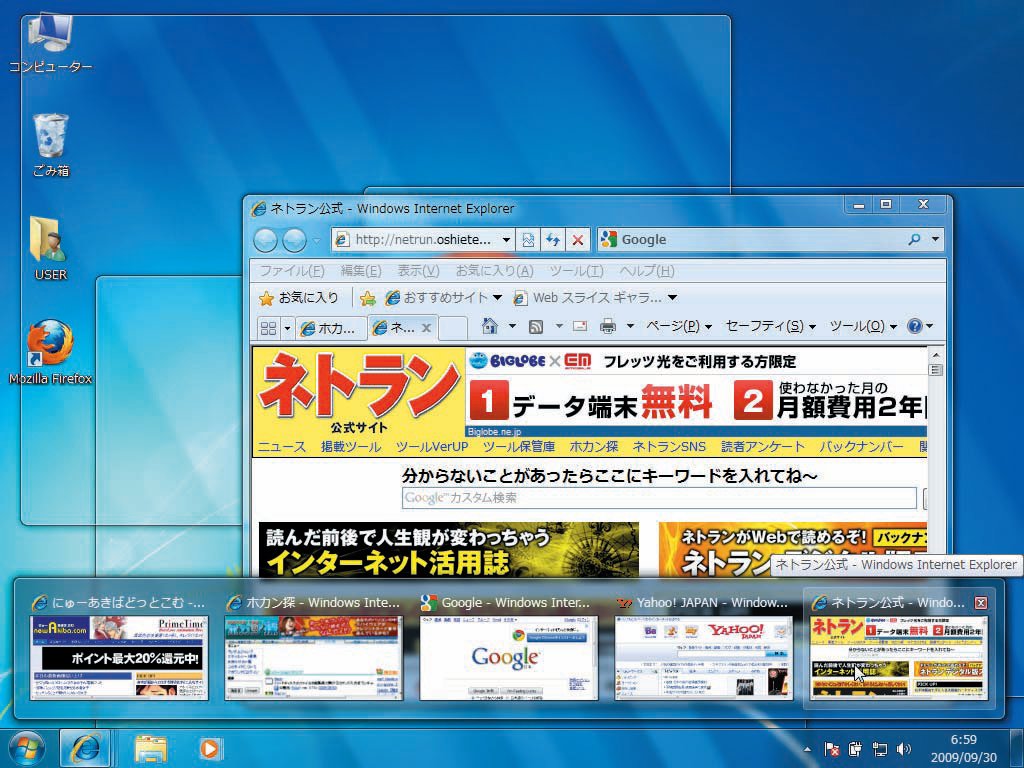Open the ファイル(F) menu
1024x768 pixels.
293,270
